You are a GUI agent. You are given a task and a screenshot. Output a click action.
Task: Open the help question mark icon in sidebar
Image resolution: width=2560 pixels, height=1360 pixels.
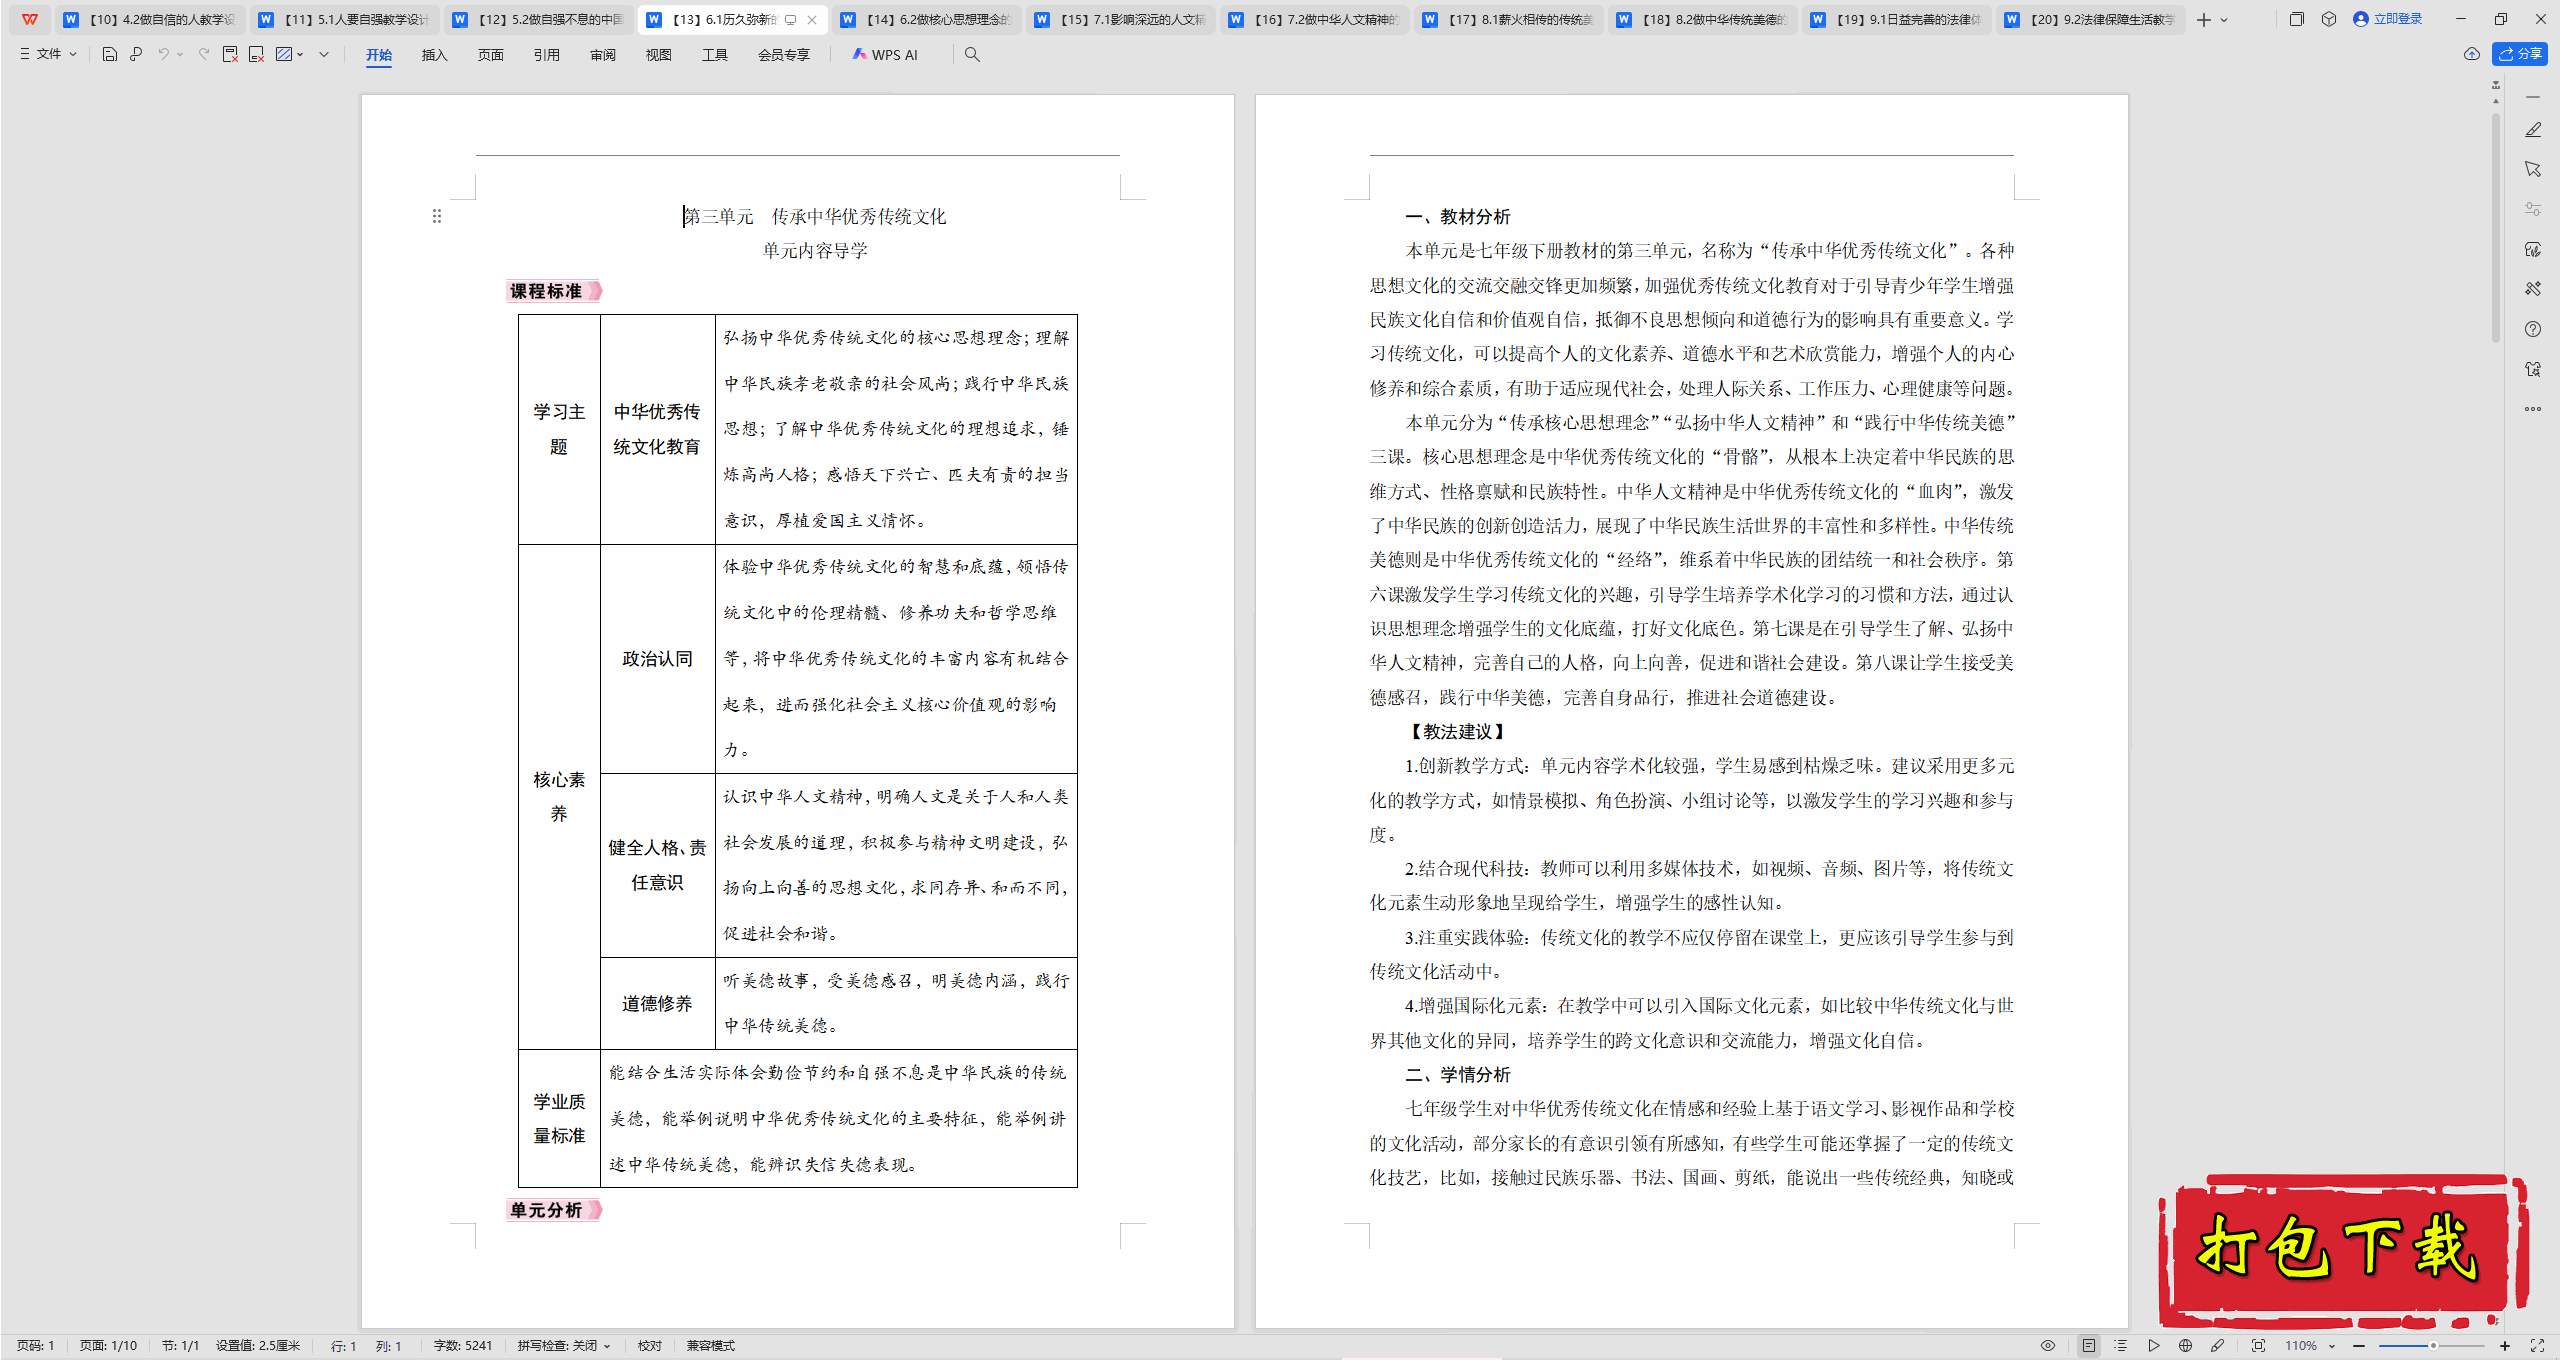tap(2532, 329)
